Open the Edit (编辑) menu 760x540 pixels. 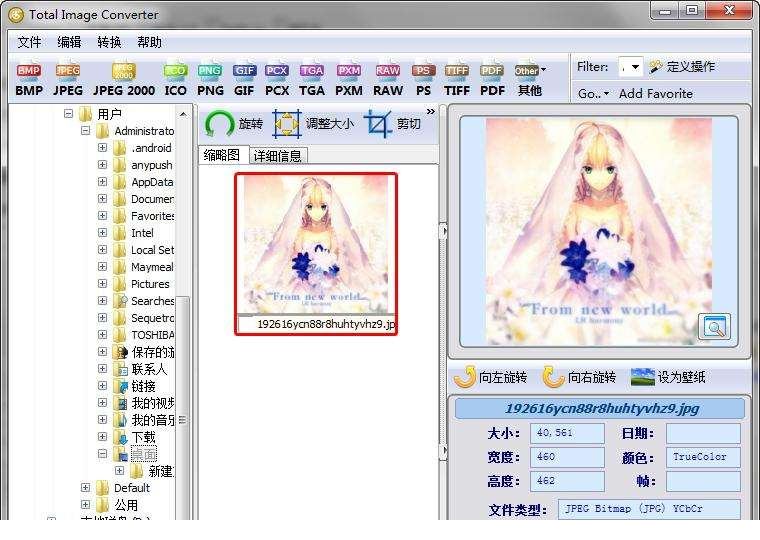pos(69,42)
